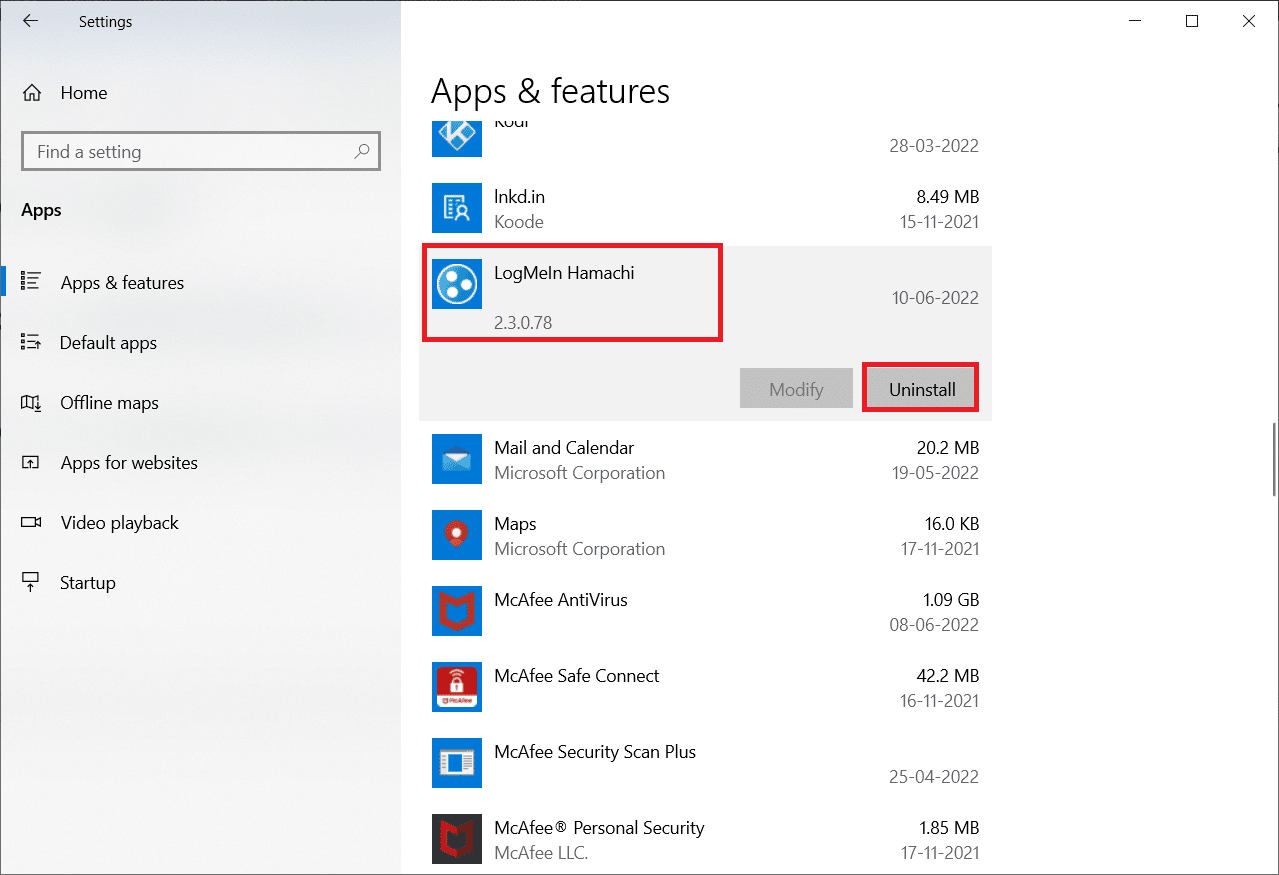This screenshot has height=875, width=1279.
Task: Select the McAfee Safe Connect entry
Action: pos(705,688)
